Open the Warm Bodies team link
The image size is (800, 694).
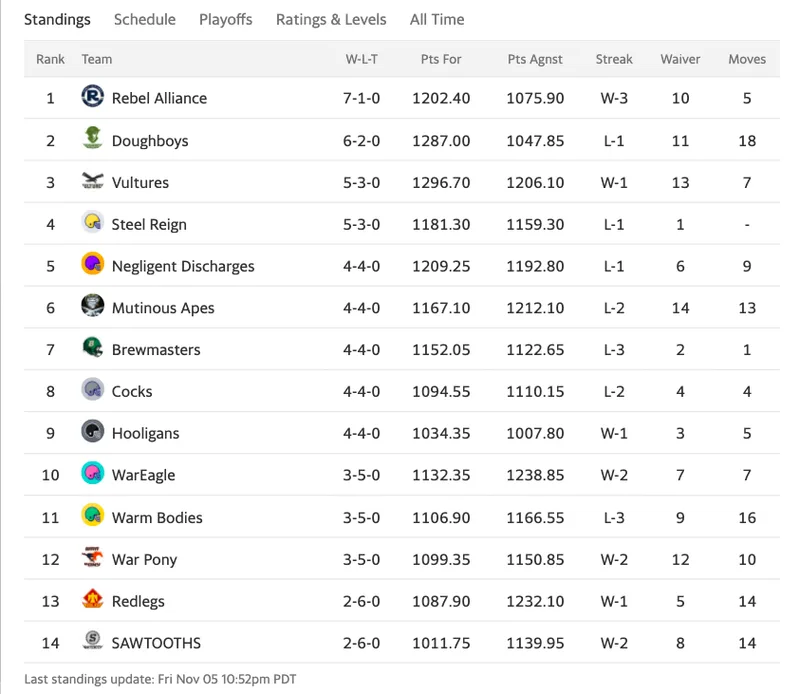[157, 517]
